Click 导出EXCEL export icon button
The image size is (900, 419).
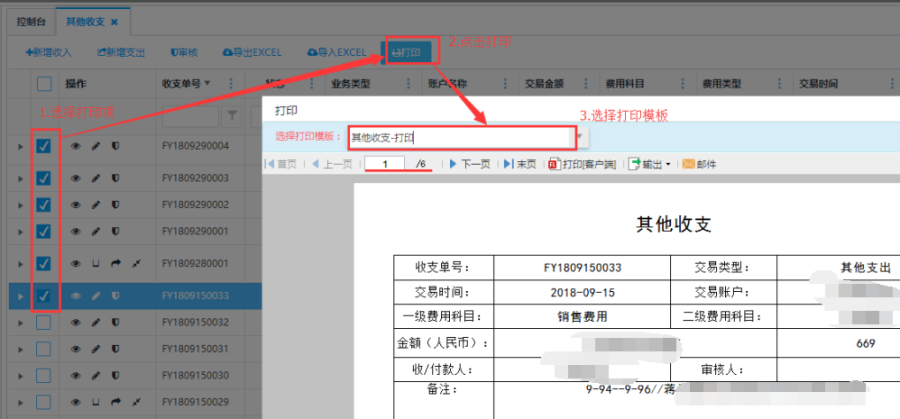(252, 52)
